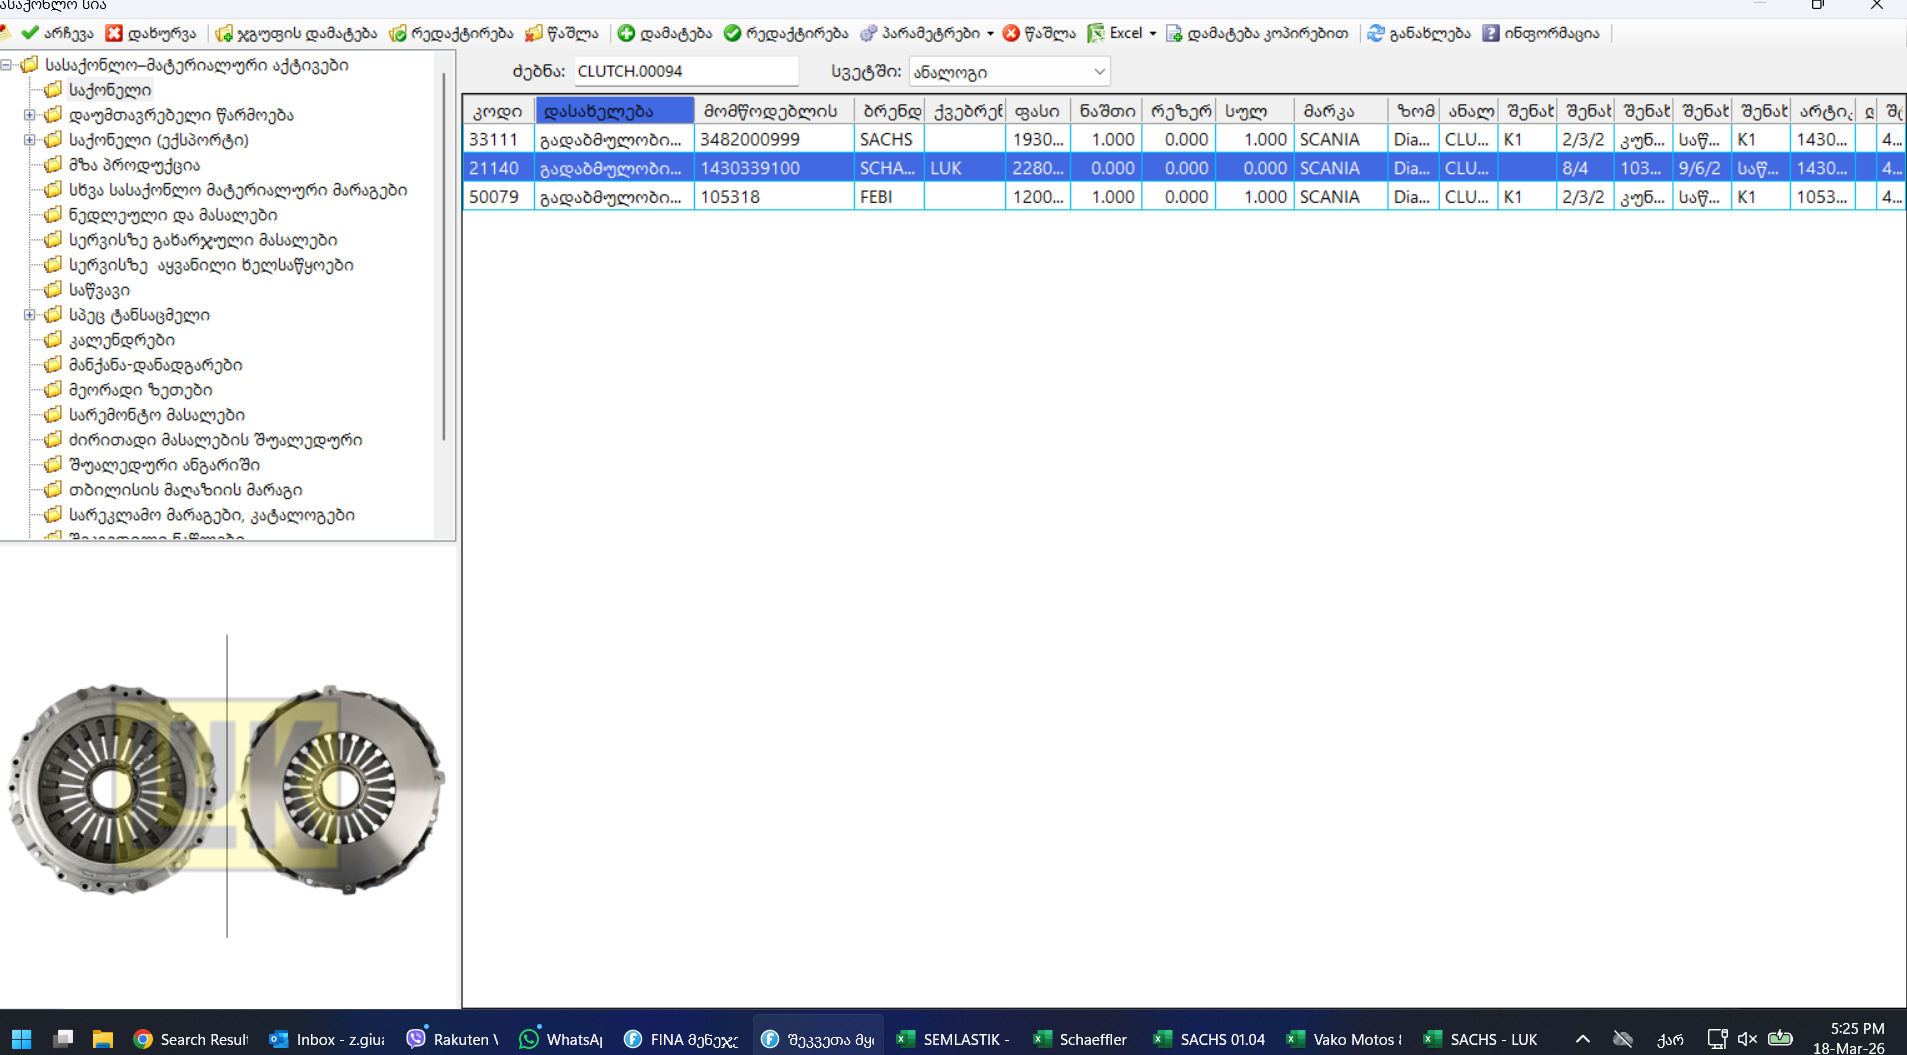1907x1055 pixels.
Task: Switch to SACHS 01.04 Excel taskbar item
Action: (1208, 1039)
